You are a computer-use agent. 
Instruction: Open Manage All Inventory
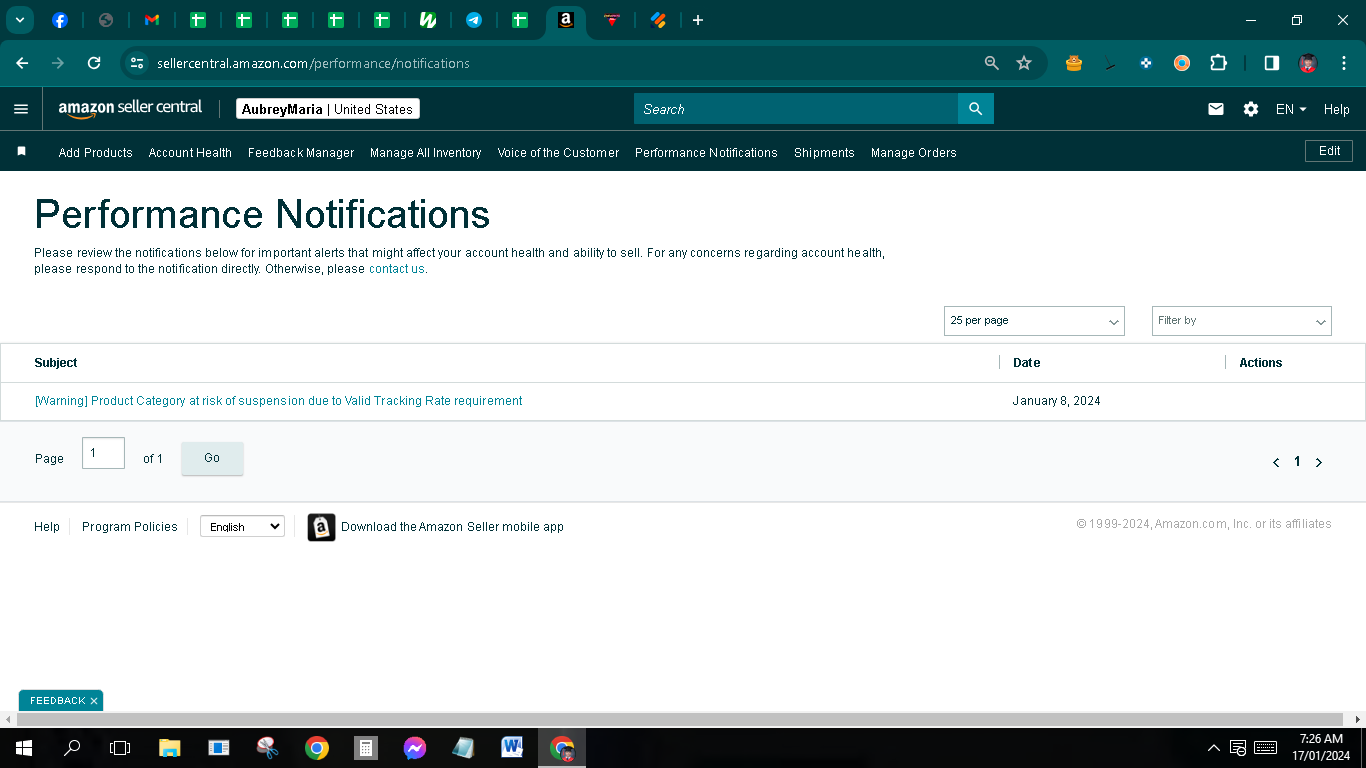point(426,153)
